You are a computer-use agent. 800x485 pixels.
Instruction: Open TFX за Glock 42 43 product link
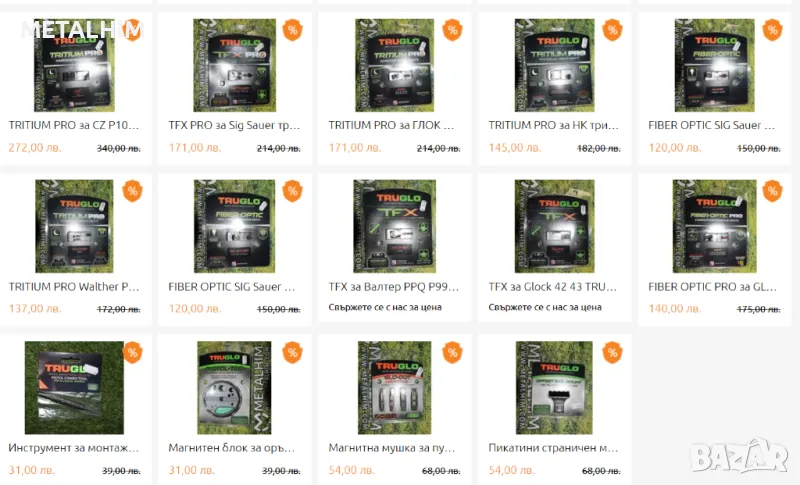[553, 287]
